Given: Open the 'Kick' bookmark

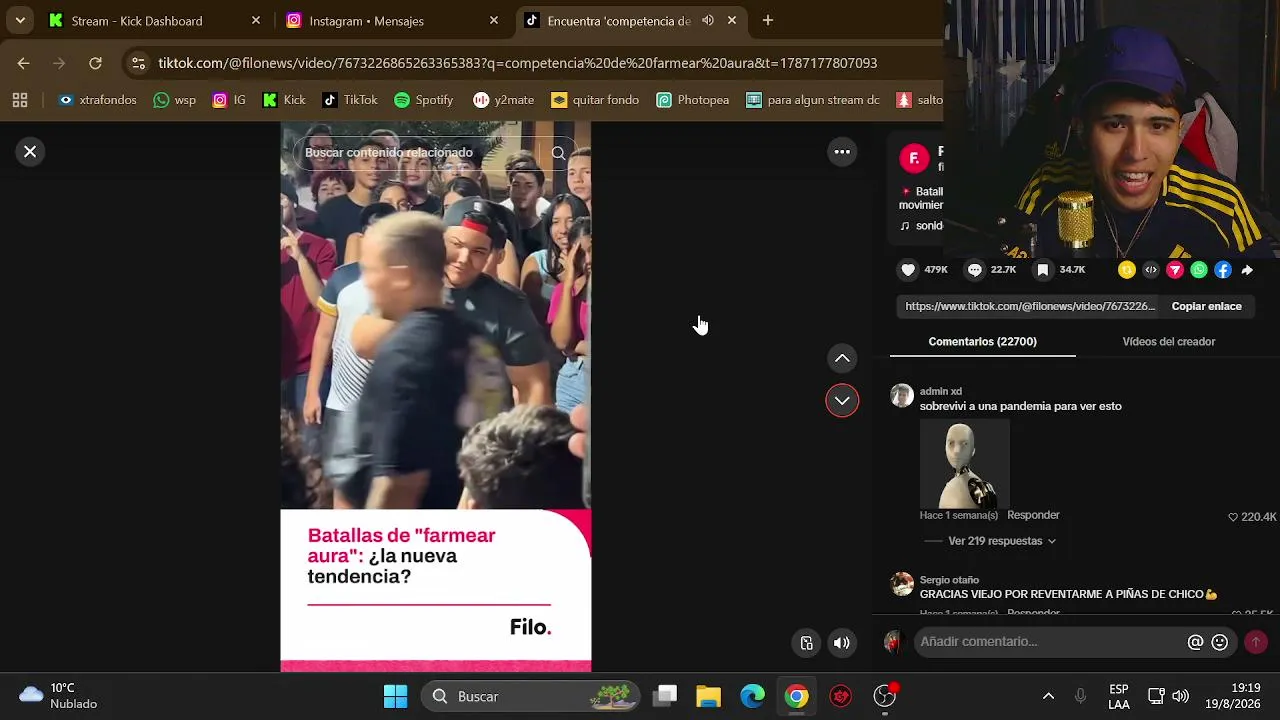Looking at the screenshot, I should [x=284, y=100].
